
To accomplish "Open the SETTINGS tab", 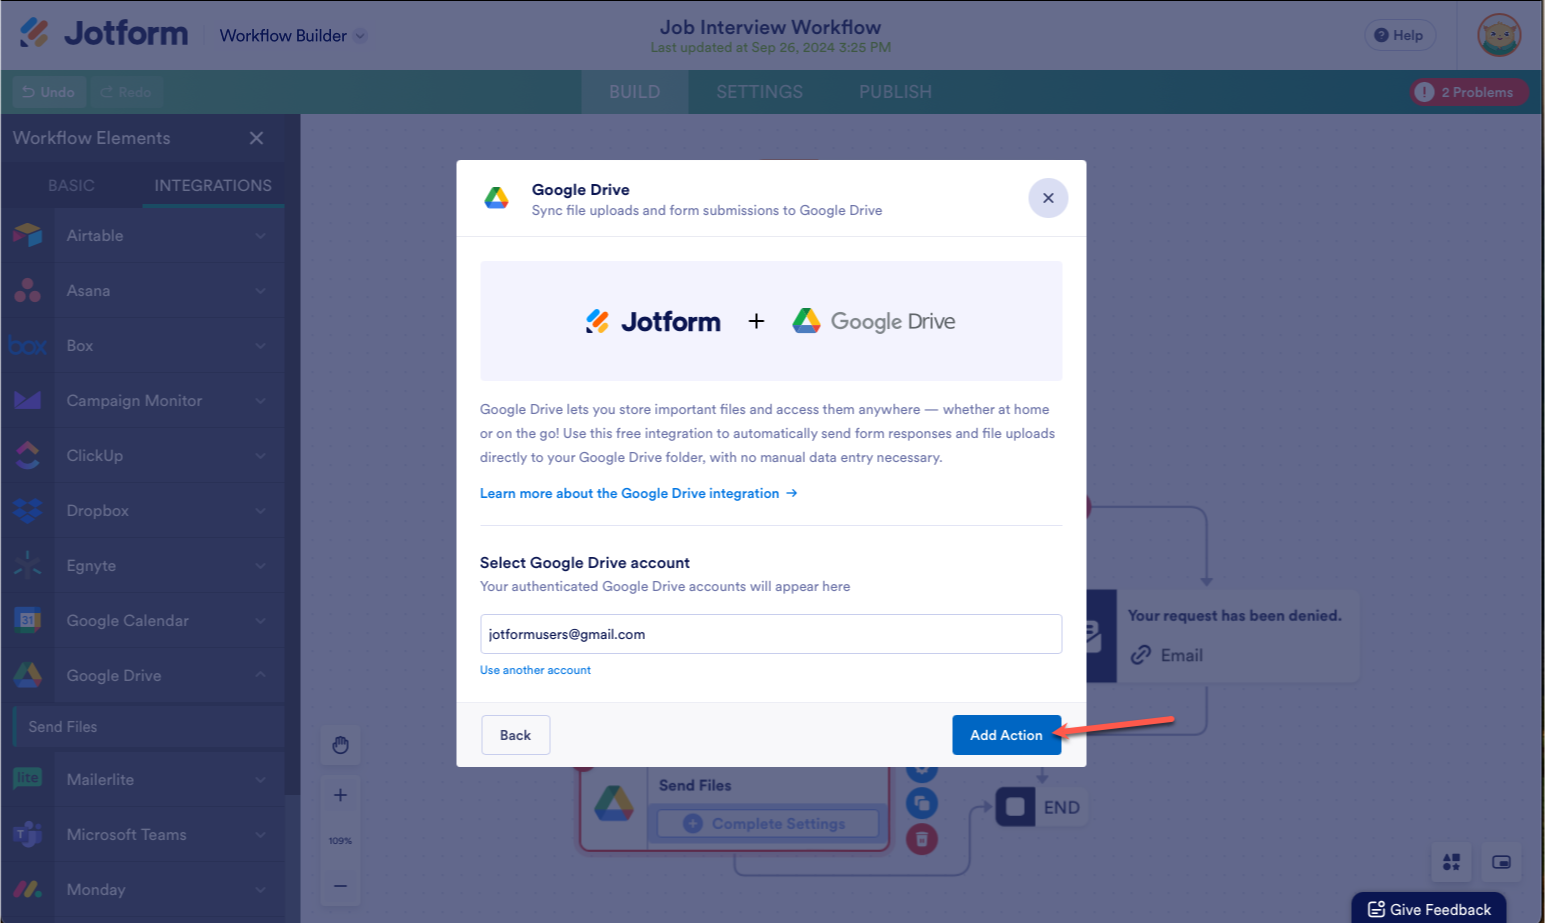I will pos(760,92).
